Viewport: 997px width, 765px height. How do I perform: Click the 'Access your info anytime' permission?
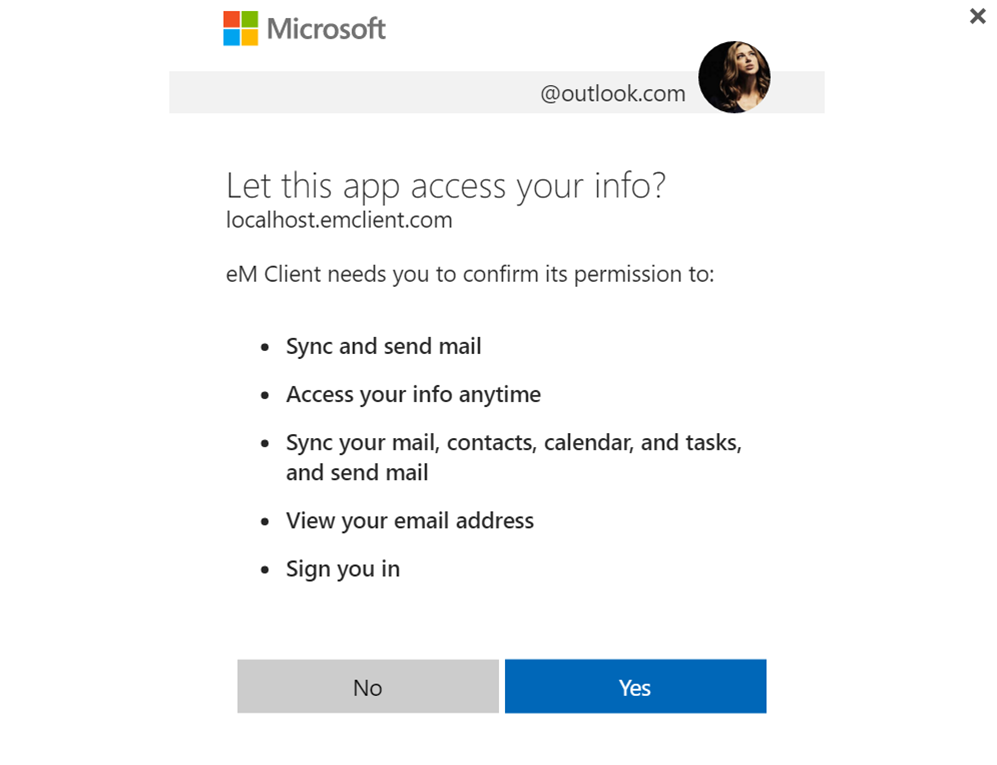413,395
